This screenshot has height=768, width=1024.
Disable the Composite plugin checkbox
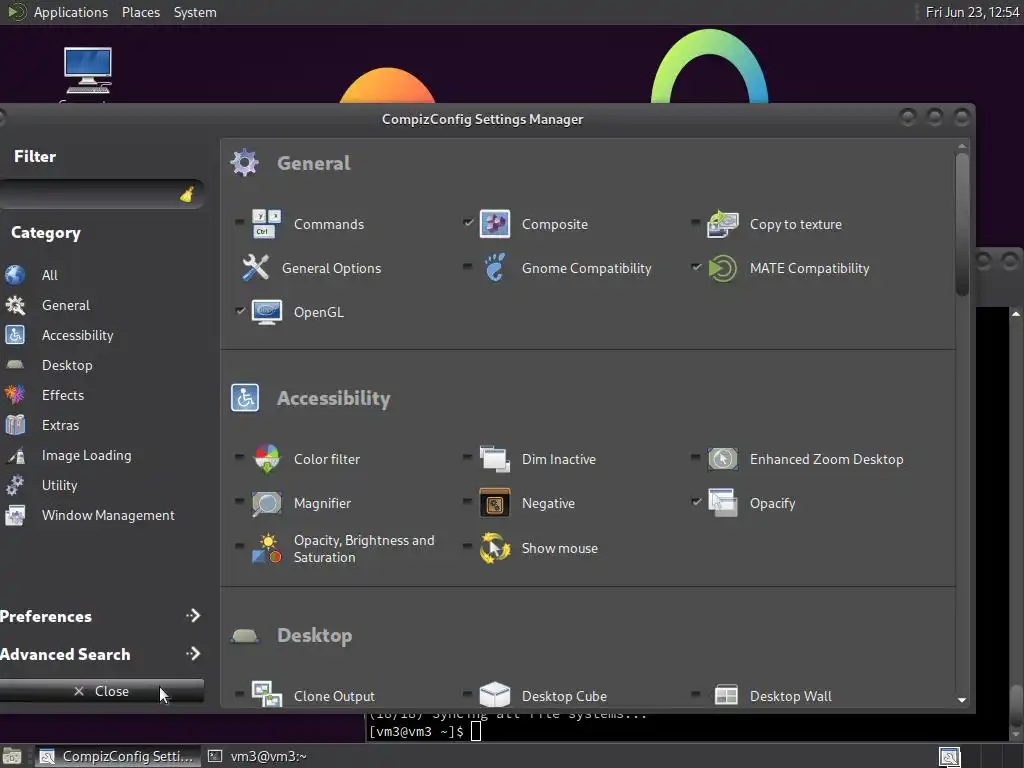(468, 223)
